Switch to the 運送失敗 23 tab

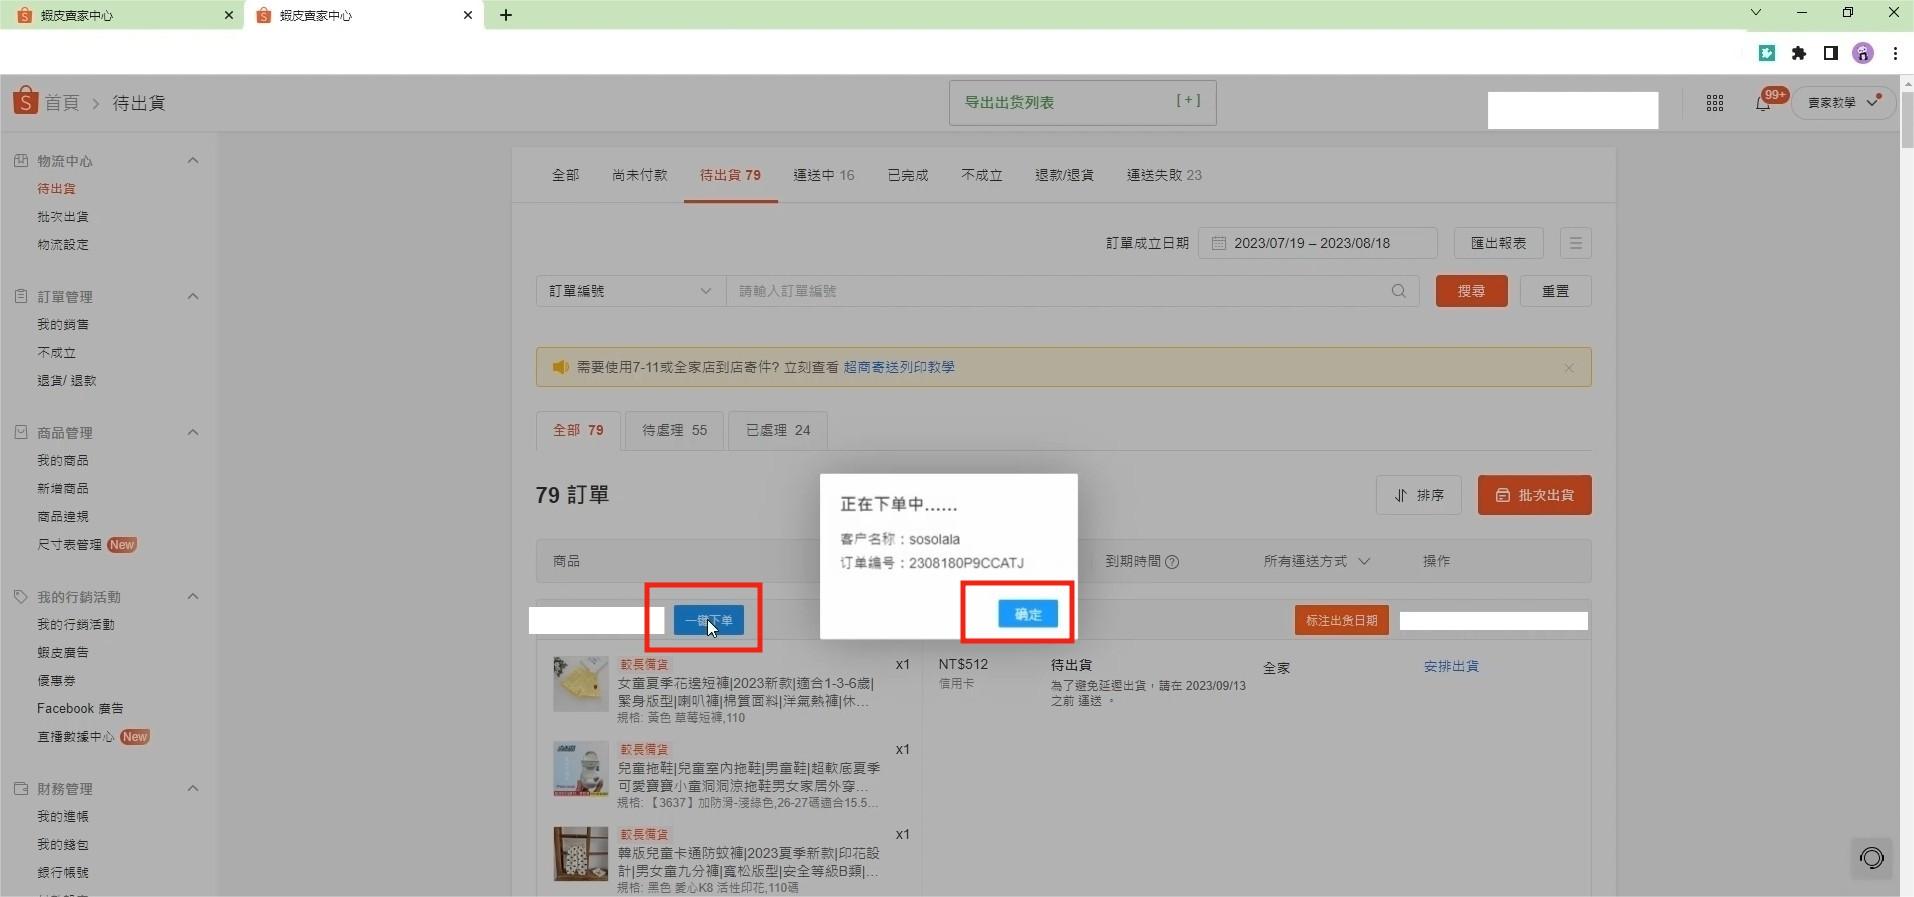[x=1164, y=175]
